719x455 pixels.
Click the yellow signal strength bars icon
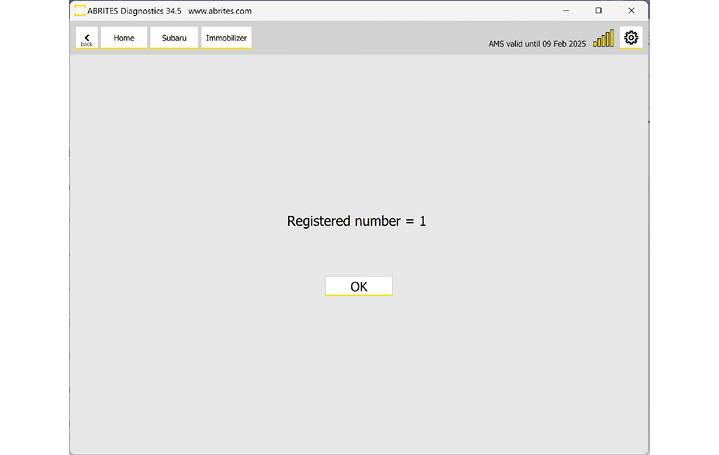(x=603, y=39)
